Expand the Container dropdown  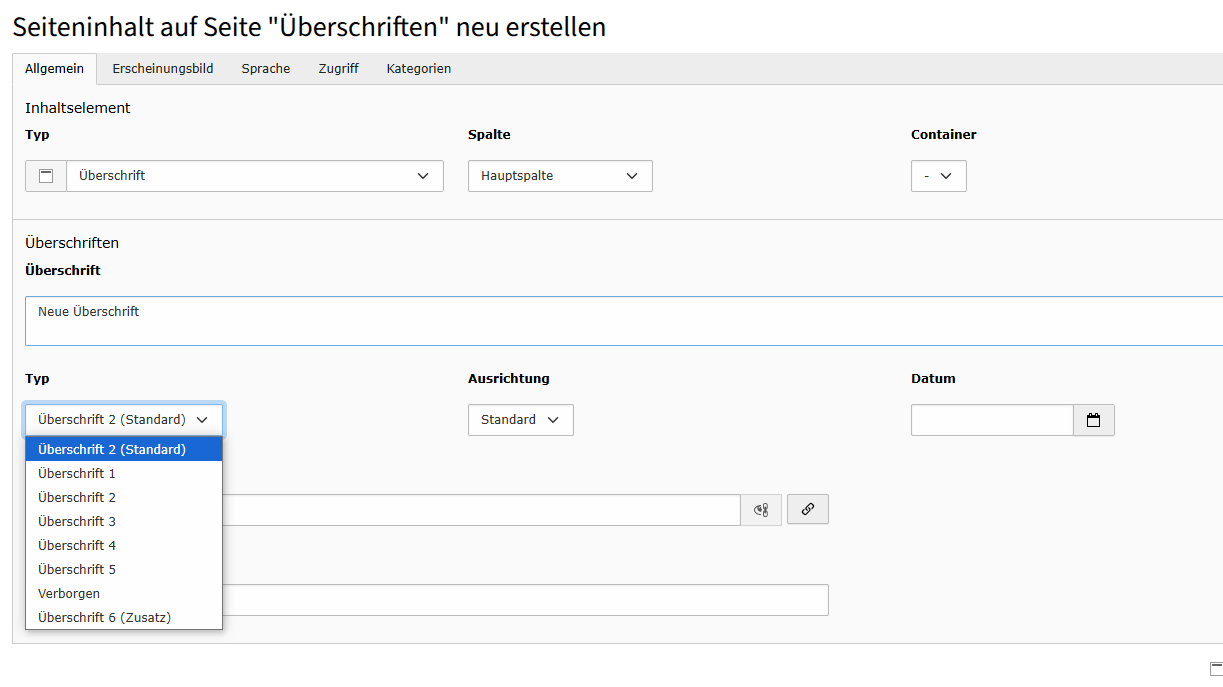coord(938,175)
